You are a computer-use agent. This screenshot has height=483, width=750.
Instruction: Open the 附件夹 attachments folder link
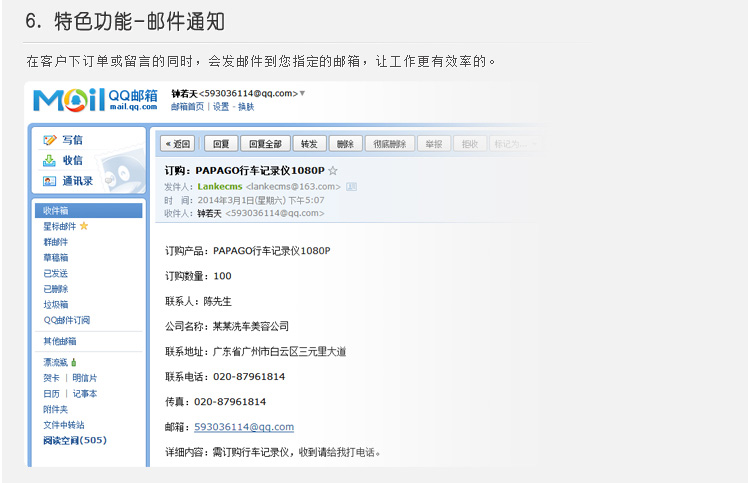pyautogui.click(x=55, y=409)
